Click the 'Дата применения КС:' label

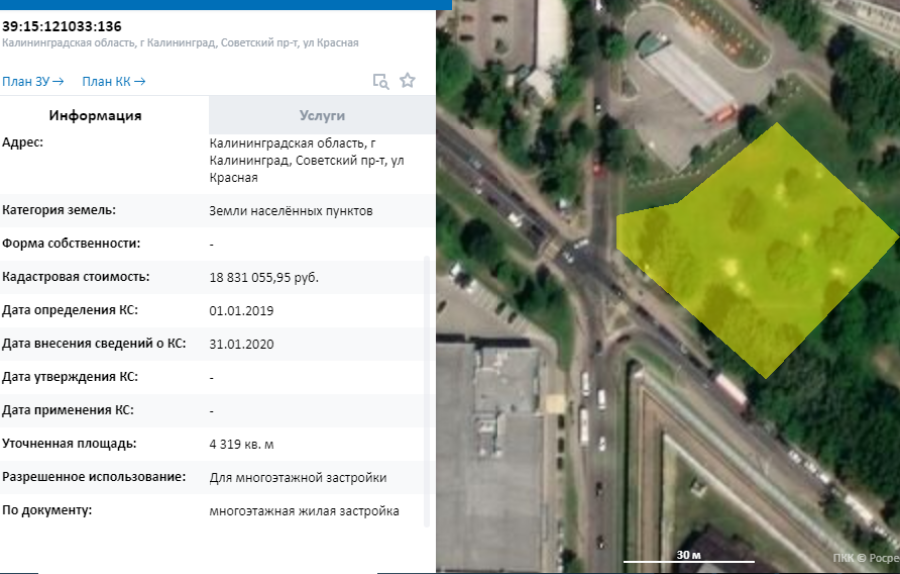67,410
